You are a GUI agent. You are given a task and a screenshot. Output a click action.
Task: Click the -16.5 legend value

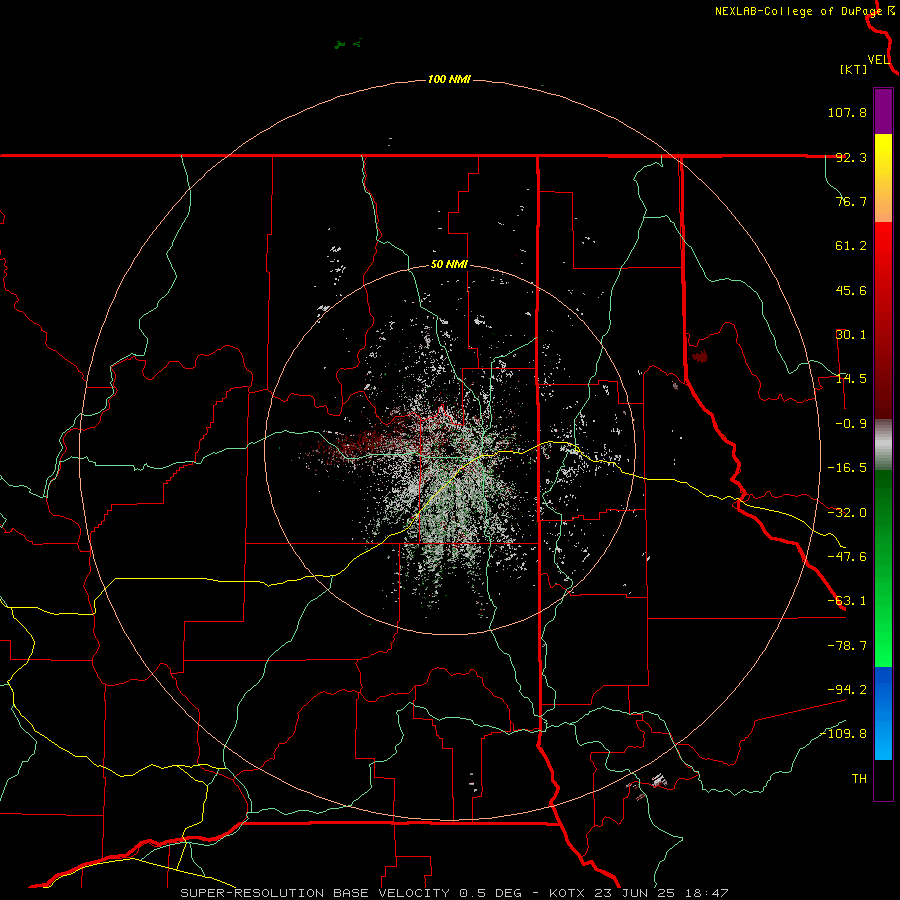(x=847, y=468)
